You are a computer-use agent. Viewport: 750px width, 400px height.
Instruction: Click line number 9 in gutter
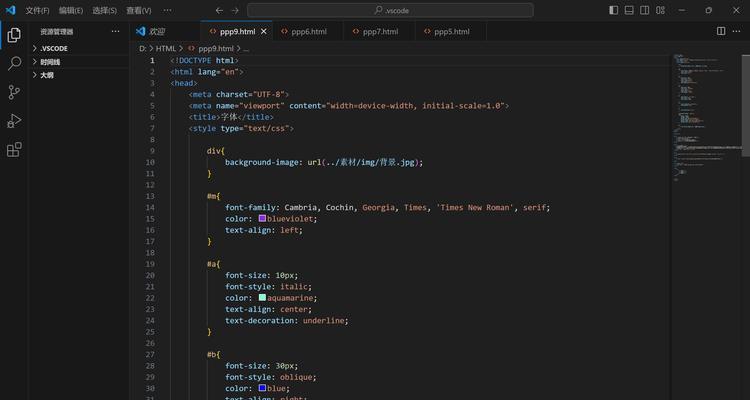(x=152, y=151)
